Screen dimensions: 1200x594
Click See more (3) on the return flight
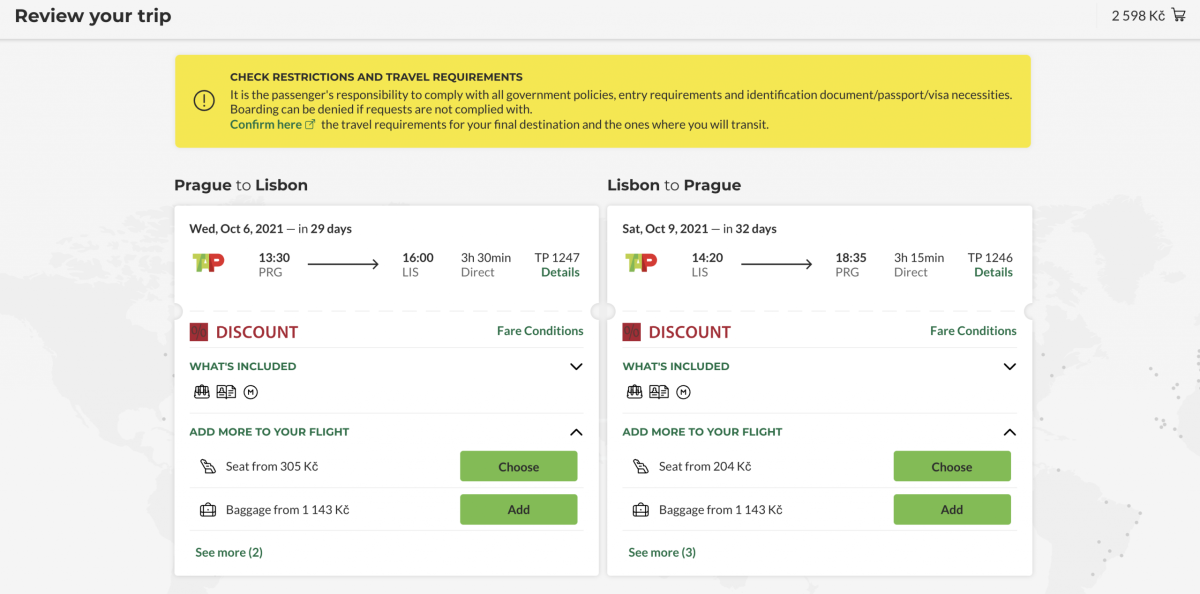(661, 552)
